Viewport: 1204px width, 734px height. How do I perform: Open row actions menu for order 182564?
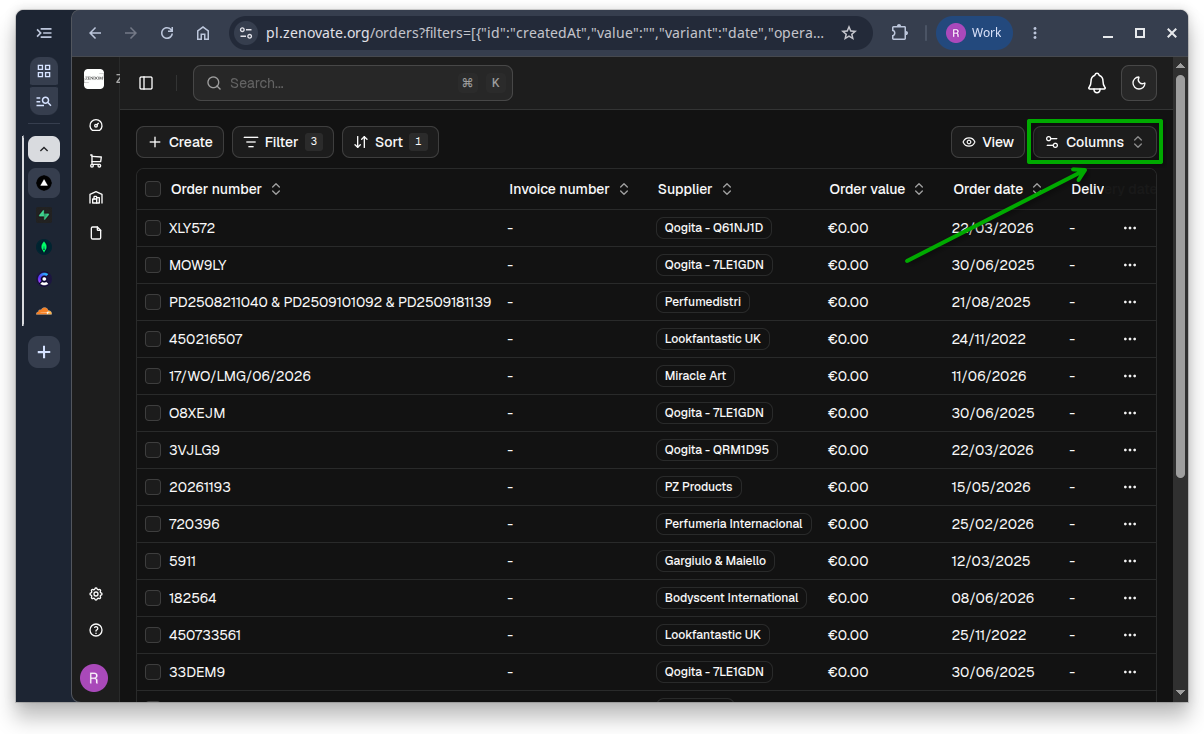click(1130, 598)
